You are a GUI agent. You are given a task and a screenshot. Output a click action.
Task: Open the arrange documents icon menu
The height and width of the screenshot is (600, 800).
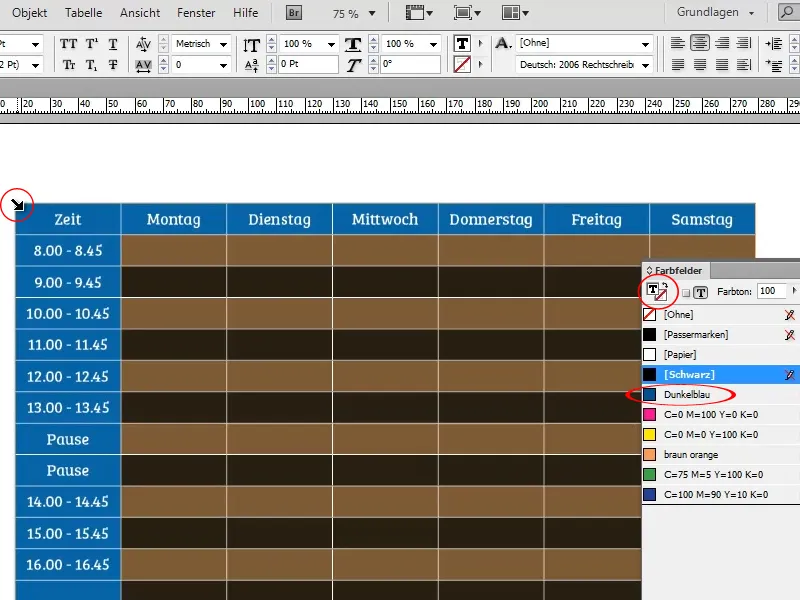point(515,13)
